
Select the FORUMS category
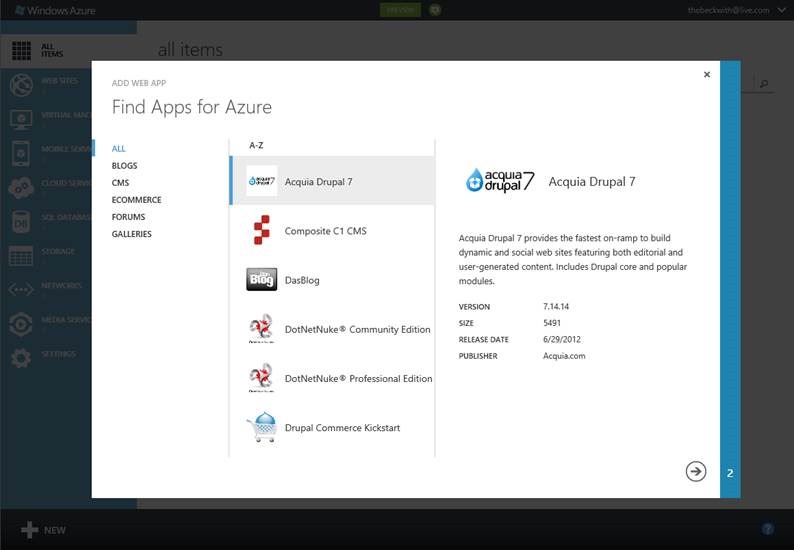[x=129, y=217]
